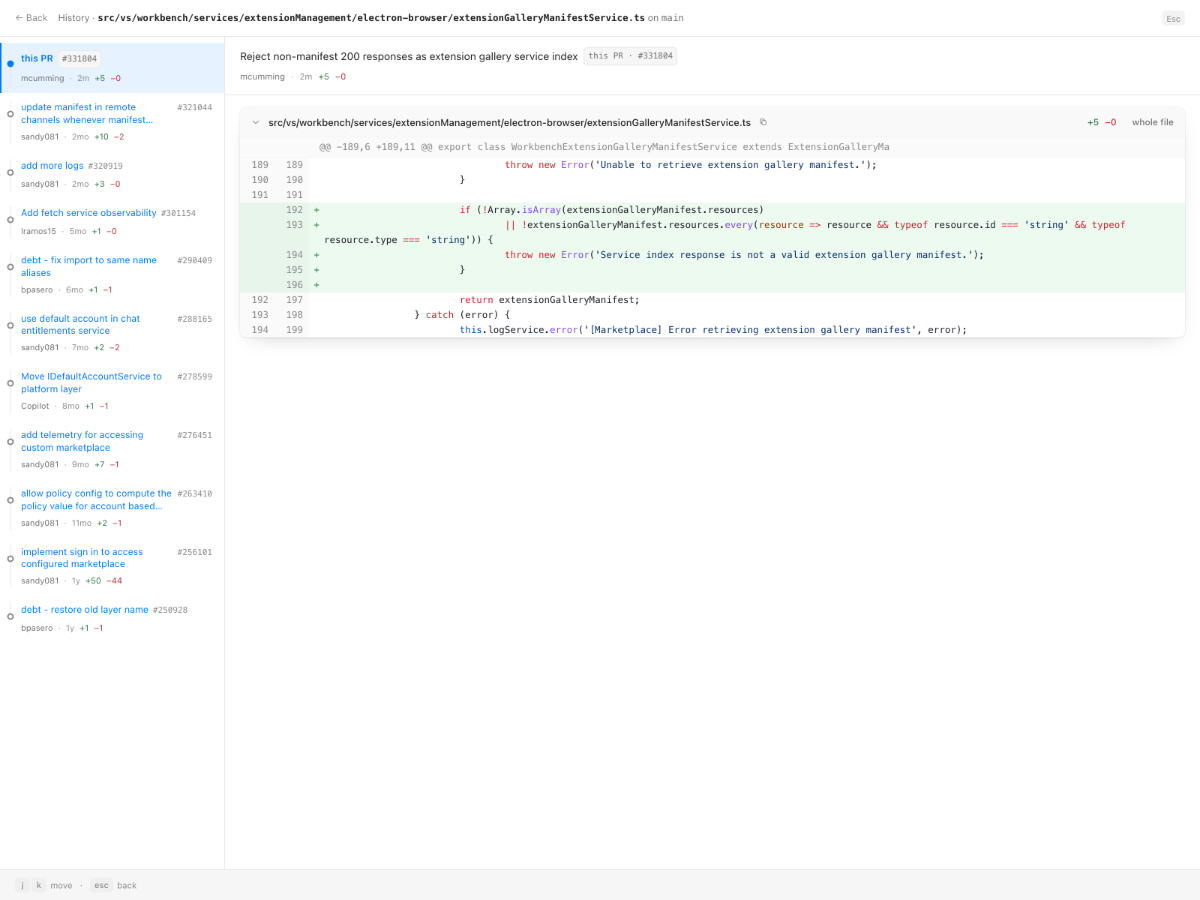Image resolution: width=1200 pixels, height=900 pixels.
Task: Click the 'k' move key hint
Action: pyautogui.click(x=39, y=885)
